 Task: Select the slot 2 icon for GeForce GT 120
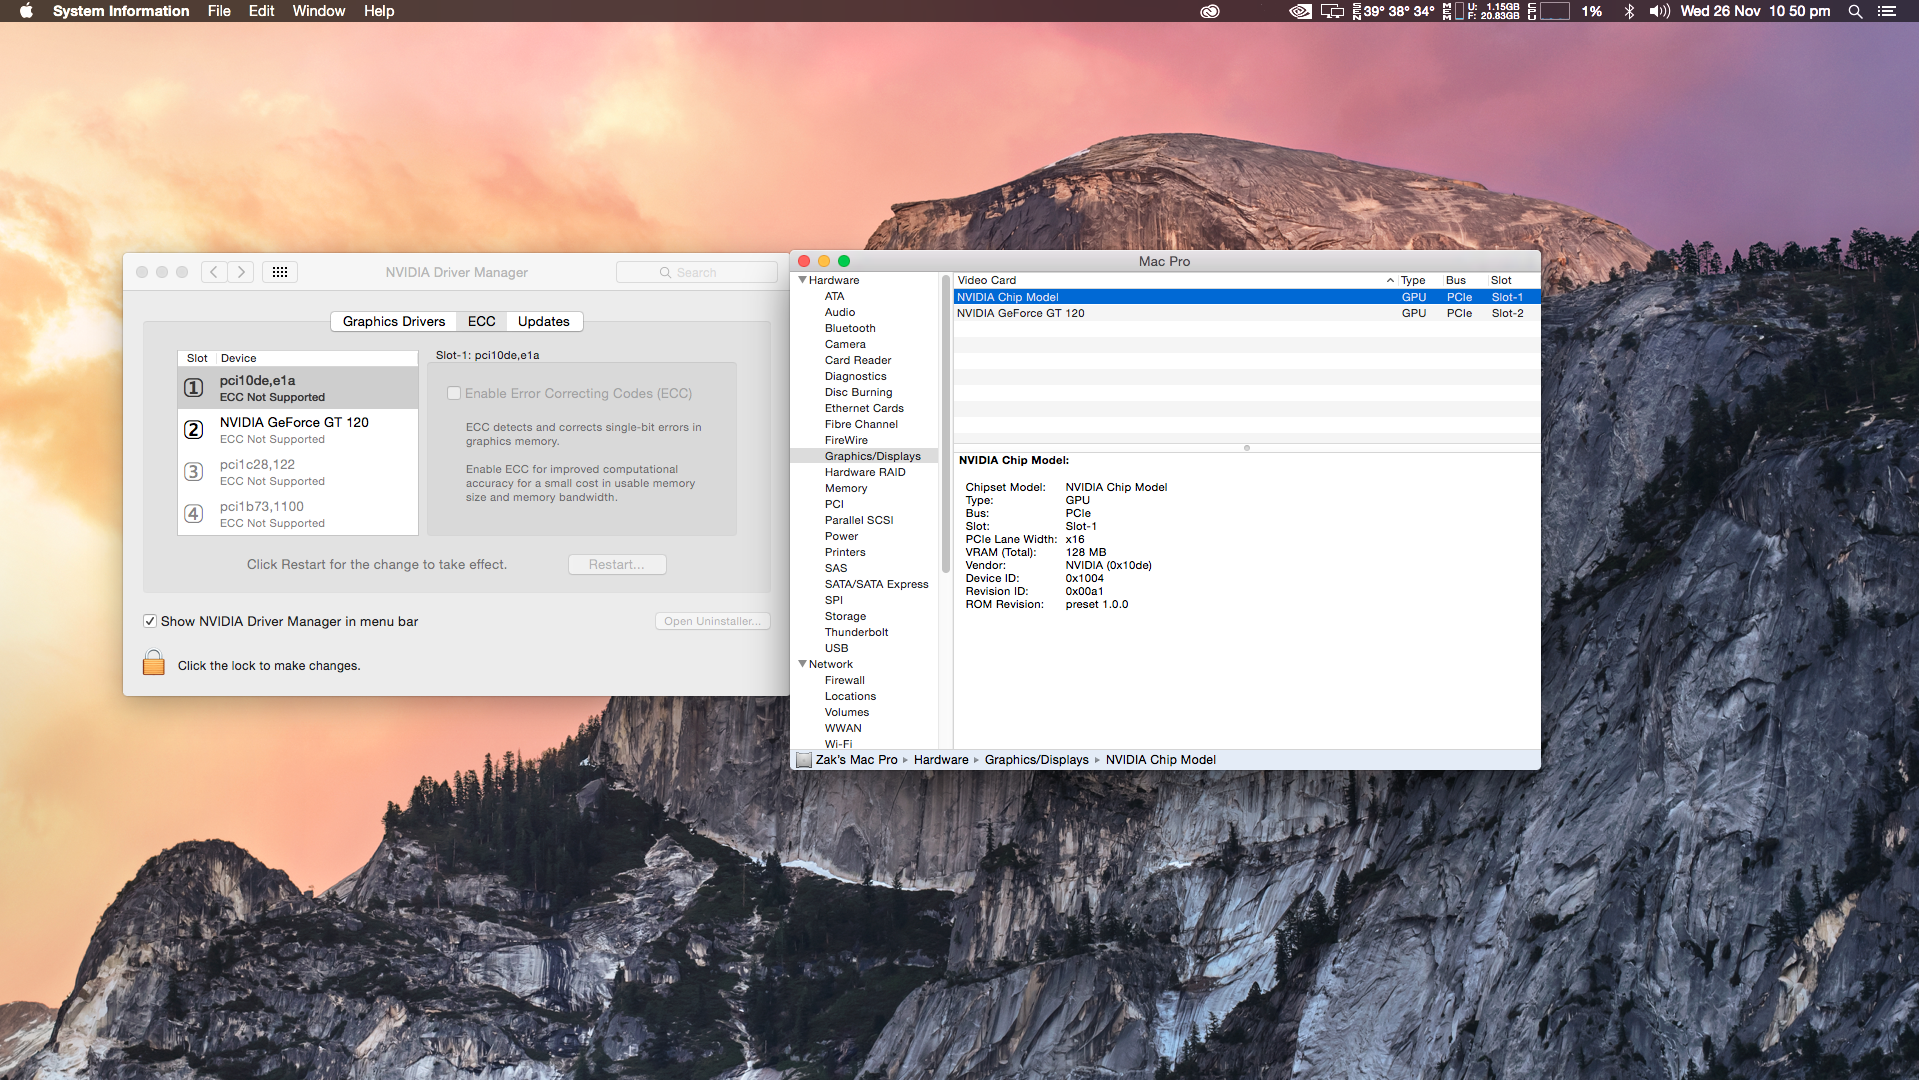(x=194, y=430)
